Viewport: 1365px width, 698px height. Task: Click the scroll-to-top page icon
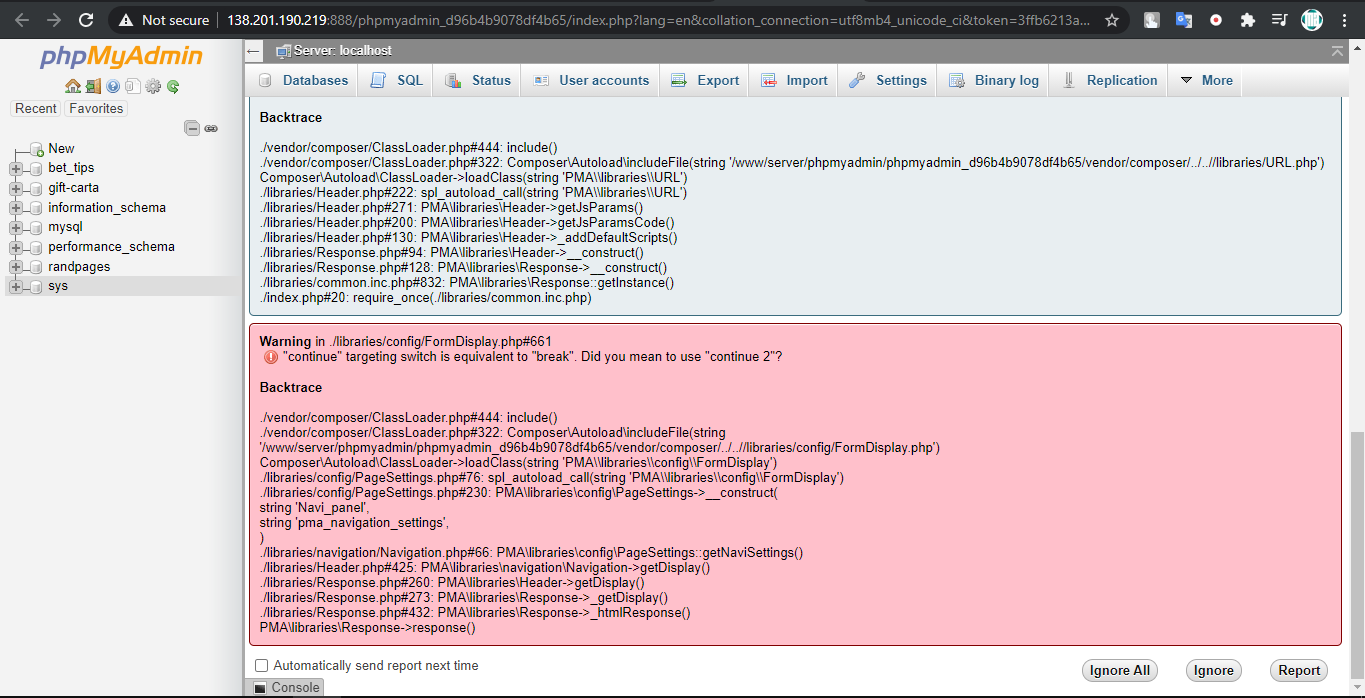pos(1338,50)
